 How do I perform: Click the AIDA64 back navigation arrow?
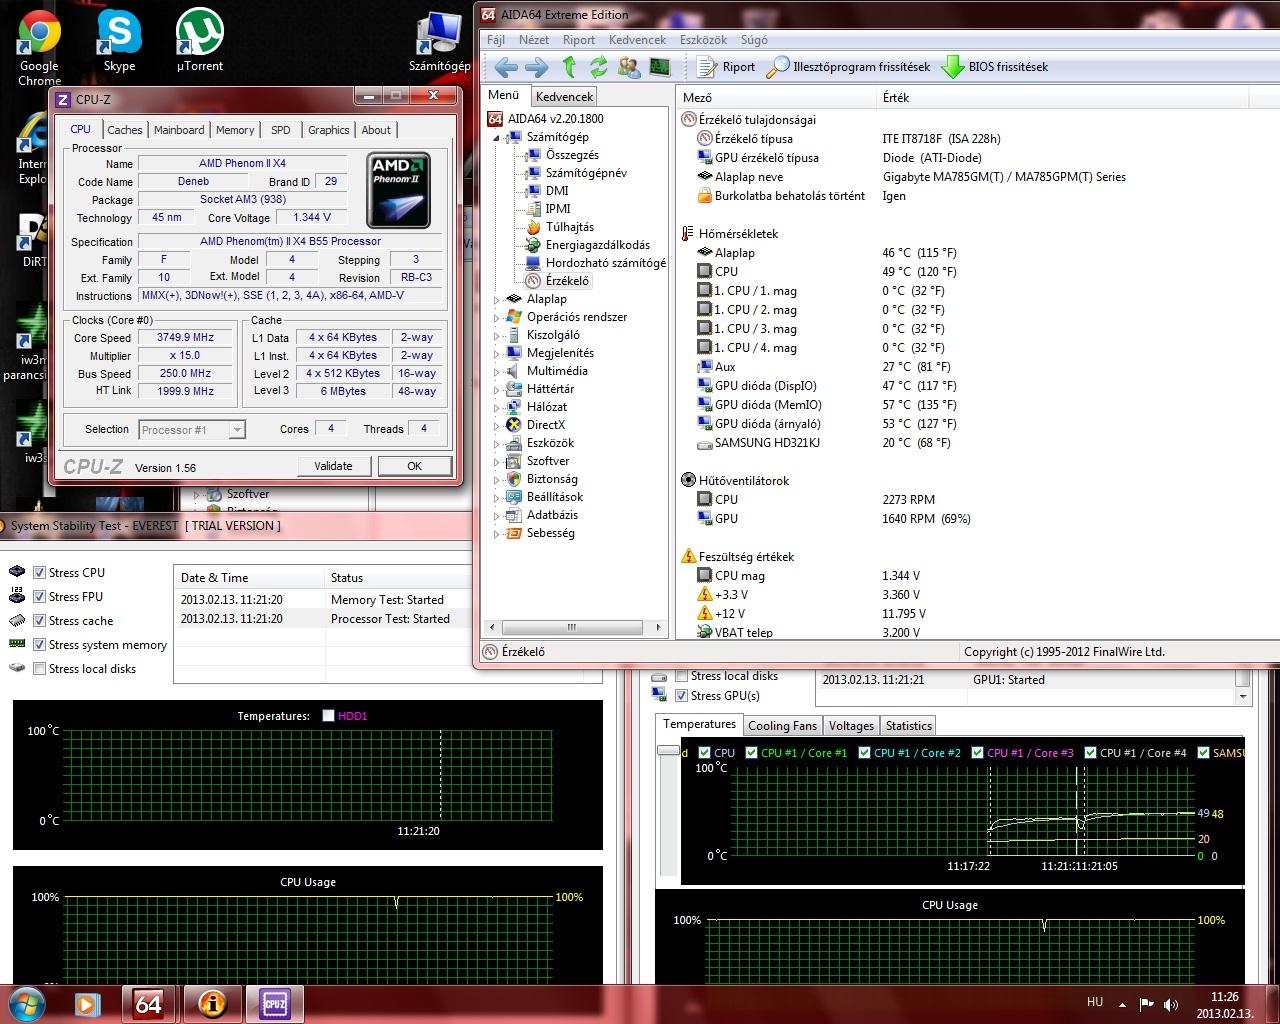[x=506, y=67]
